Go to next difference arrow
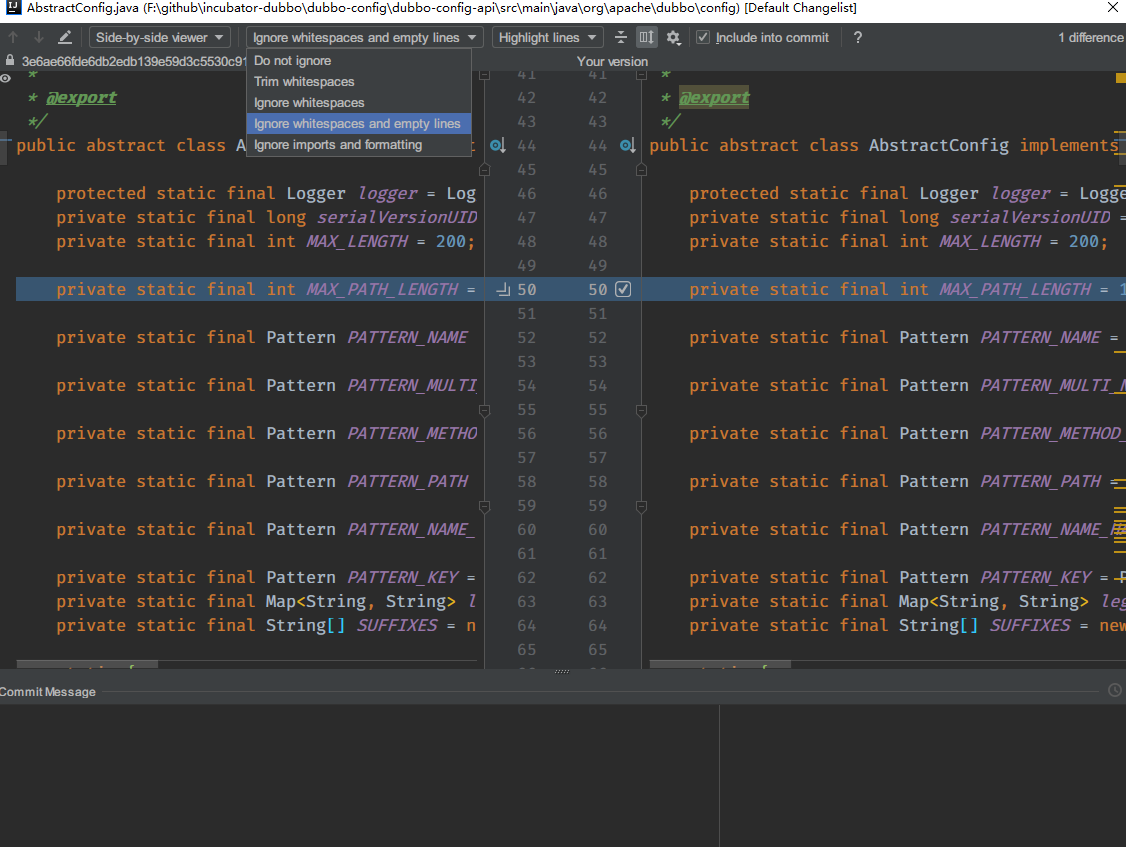 [39, 37]
